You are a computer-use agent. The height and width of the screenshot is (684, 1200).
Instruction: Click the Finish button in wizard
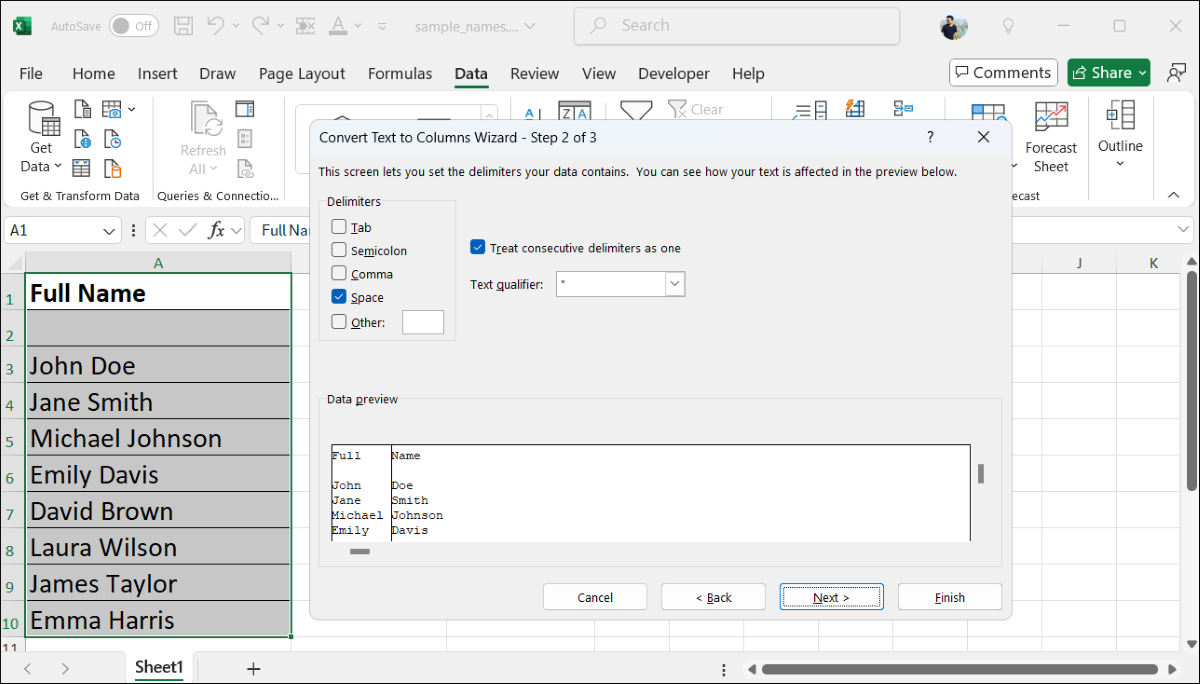(950, 597)
